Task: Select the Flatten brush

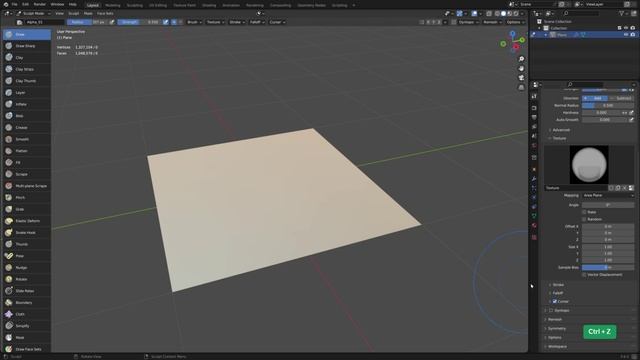Action: [x=27, y=151]
